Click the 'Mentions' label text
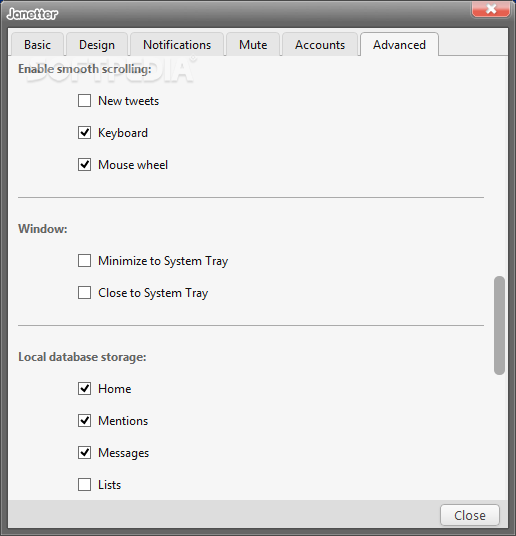The width and height of the screenshot is (516, 536). 123,420
